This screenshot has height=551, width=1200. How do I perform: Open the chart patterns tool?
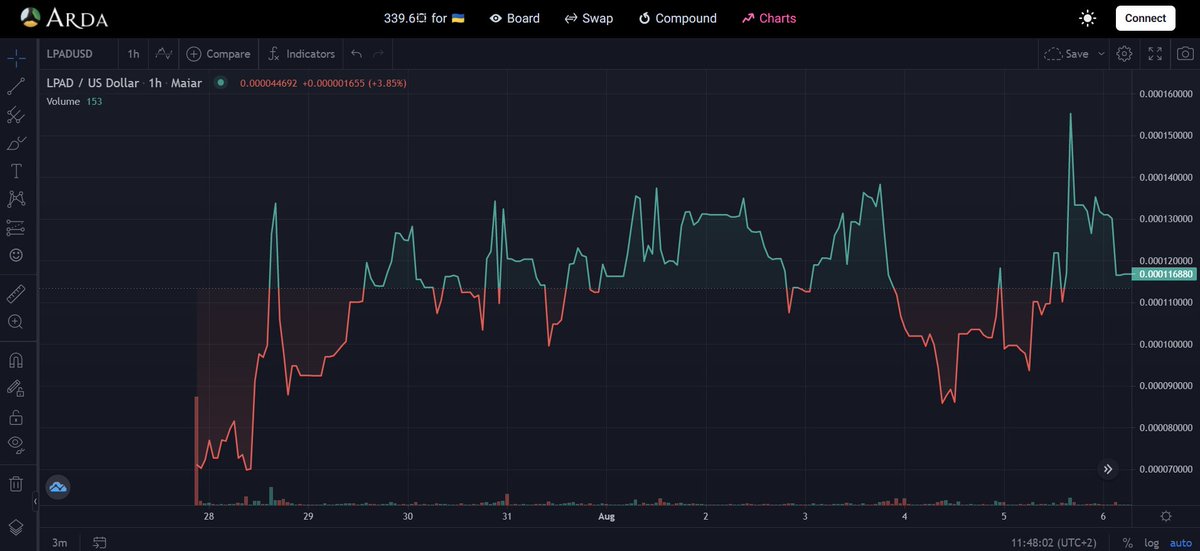click(16, 199)
